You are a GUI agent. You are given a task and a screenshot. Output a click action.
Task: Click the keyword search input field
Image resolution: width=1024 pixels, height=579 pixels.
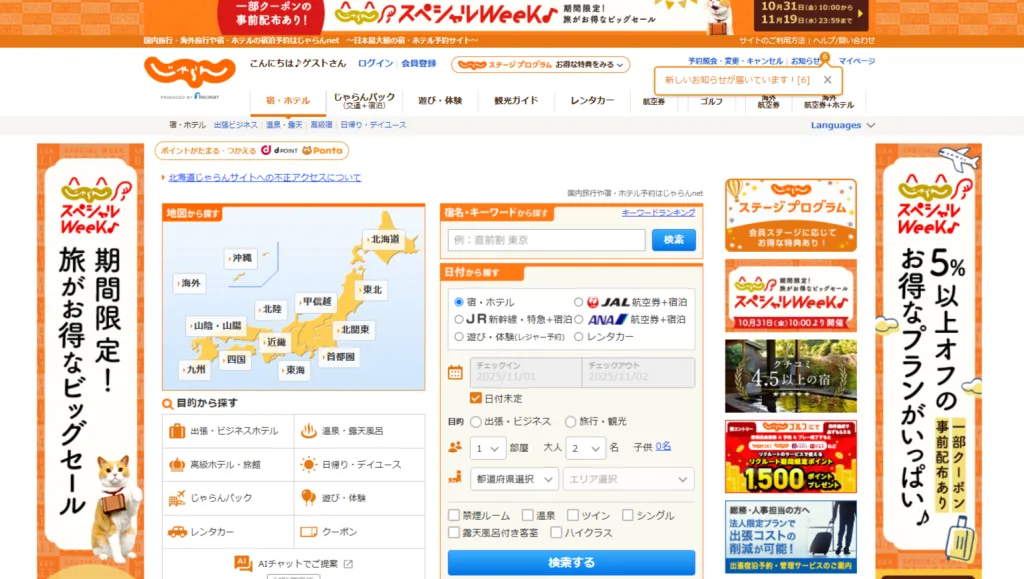[x=544, y=240]
